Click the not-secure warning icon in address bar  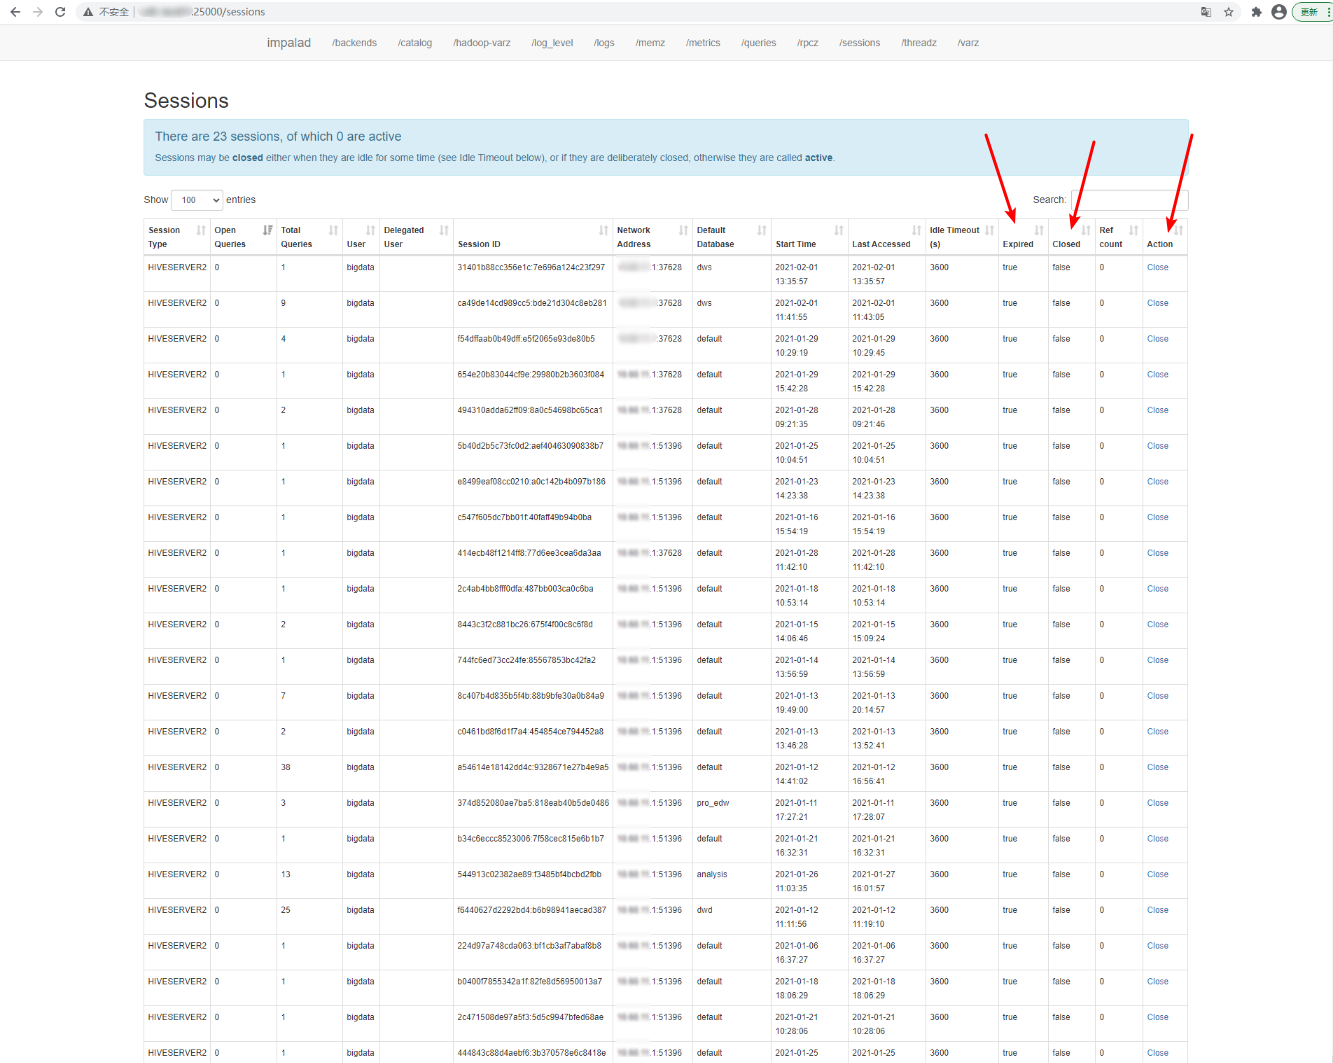[88, 12]
